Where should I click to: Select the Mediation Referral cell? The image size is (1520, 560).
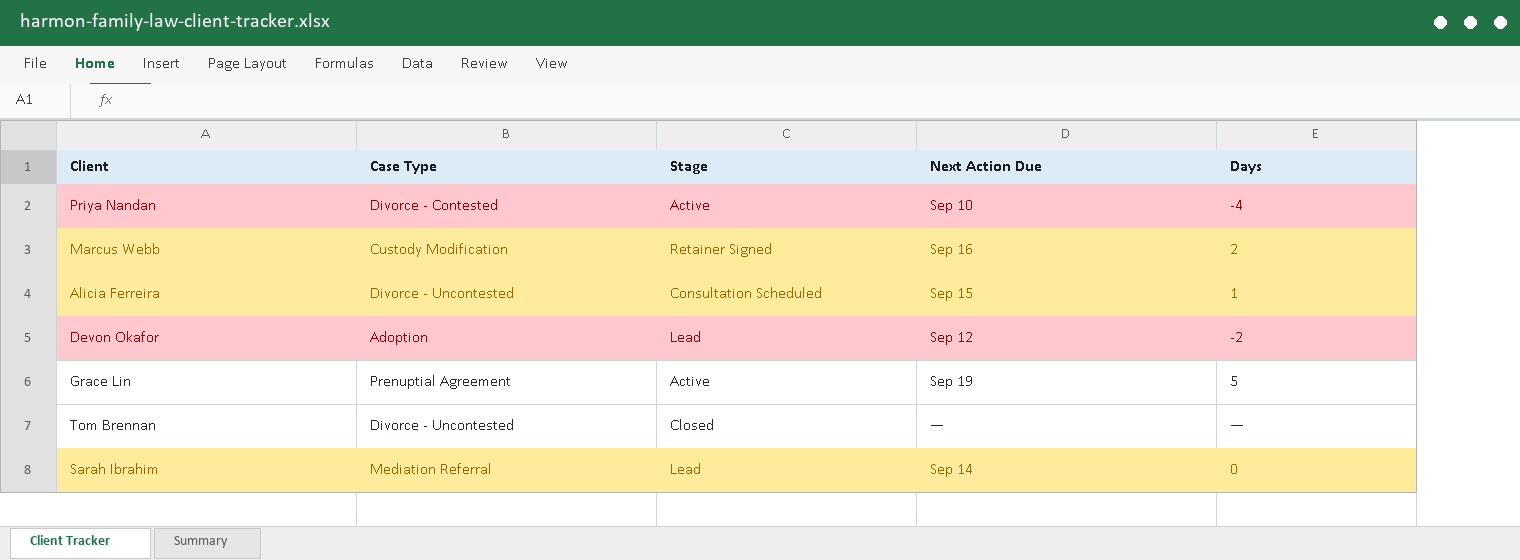pos(506,470)
